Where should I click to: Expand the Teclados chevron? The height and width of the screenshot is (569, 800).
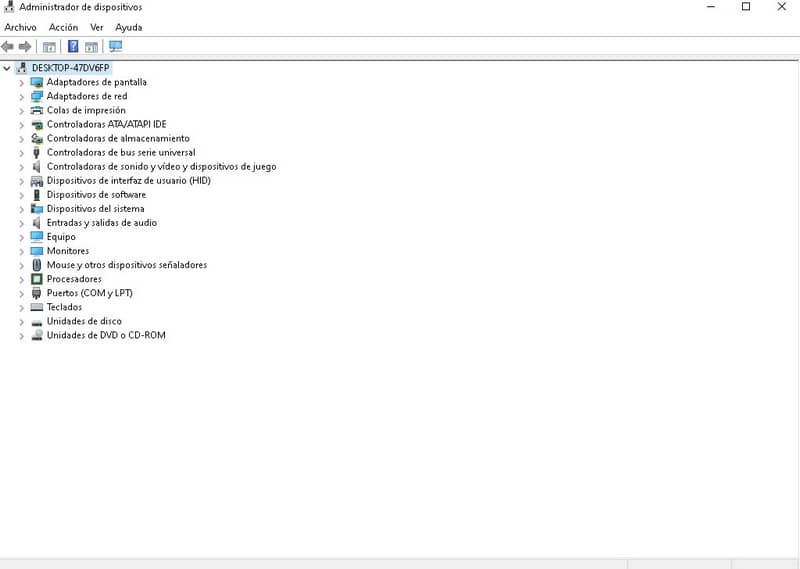coord(21,308)
